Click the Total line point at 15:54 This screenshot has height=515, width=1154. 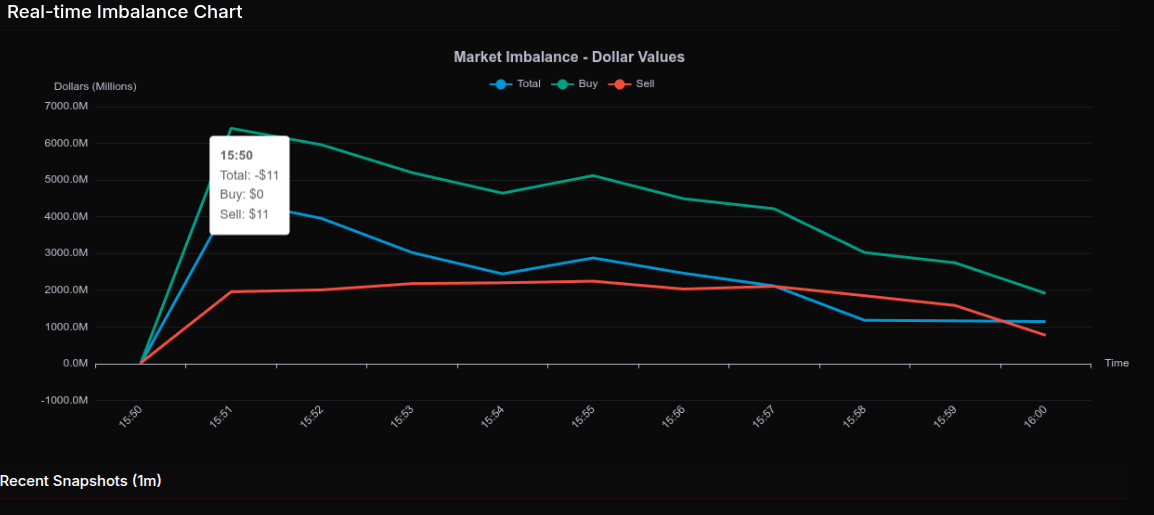click(x=503, y=274)
